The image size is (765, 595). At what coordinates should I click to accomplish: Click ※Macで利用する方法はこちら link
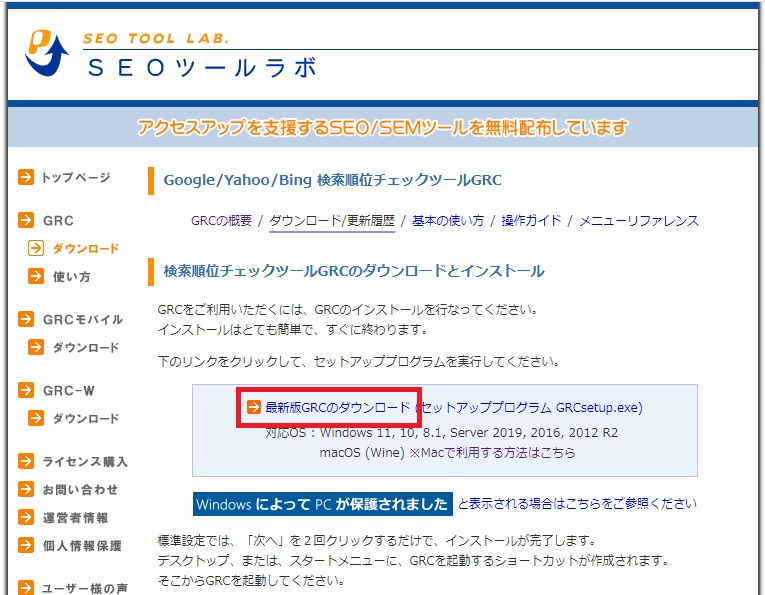[x=492, y=453]
